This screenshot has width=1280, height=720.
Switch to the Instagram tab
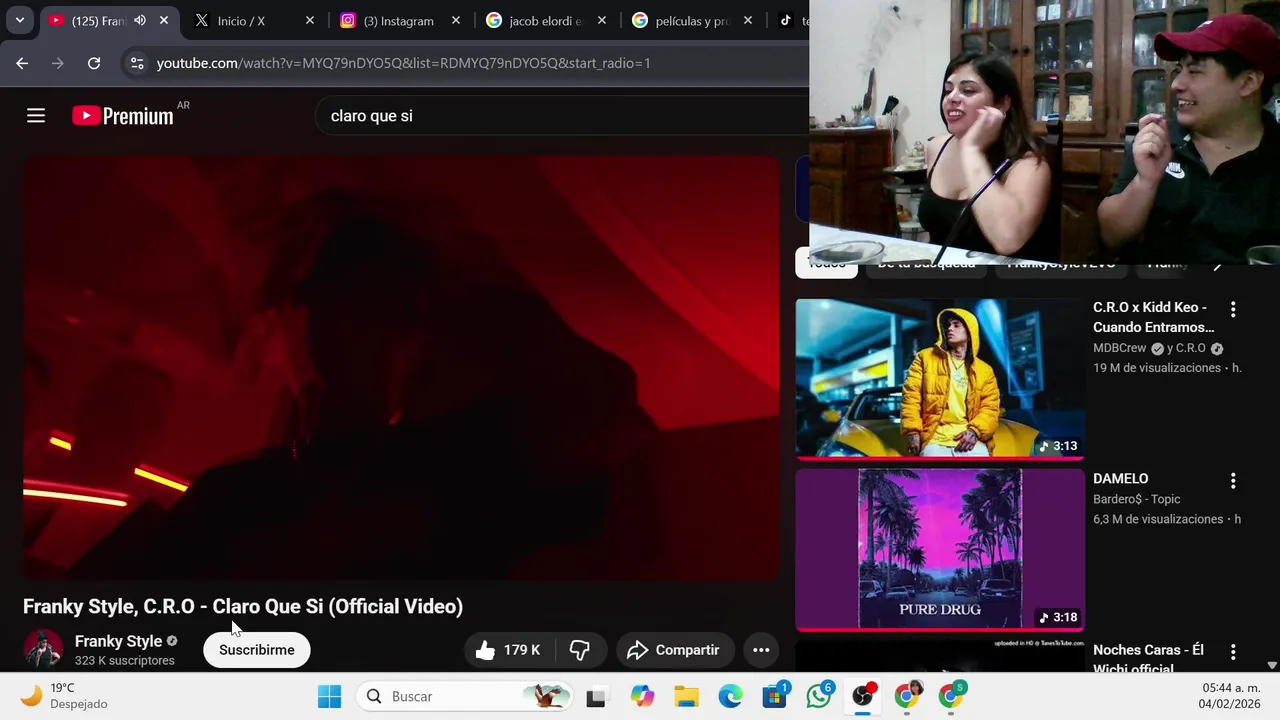click(398, 20)
